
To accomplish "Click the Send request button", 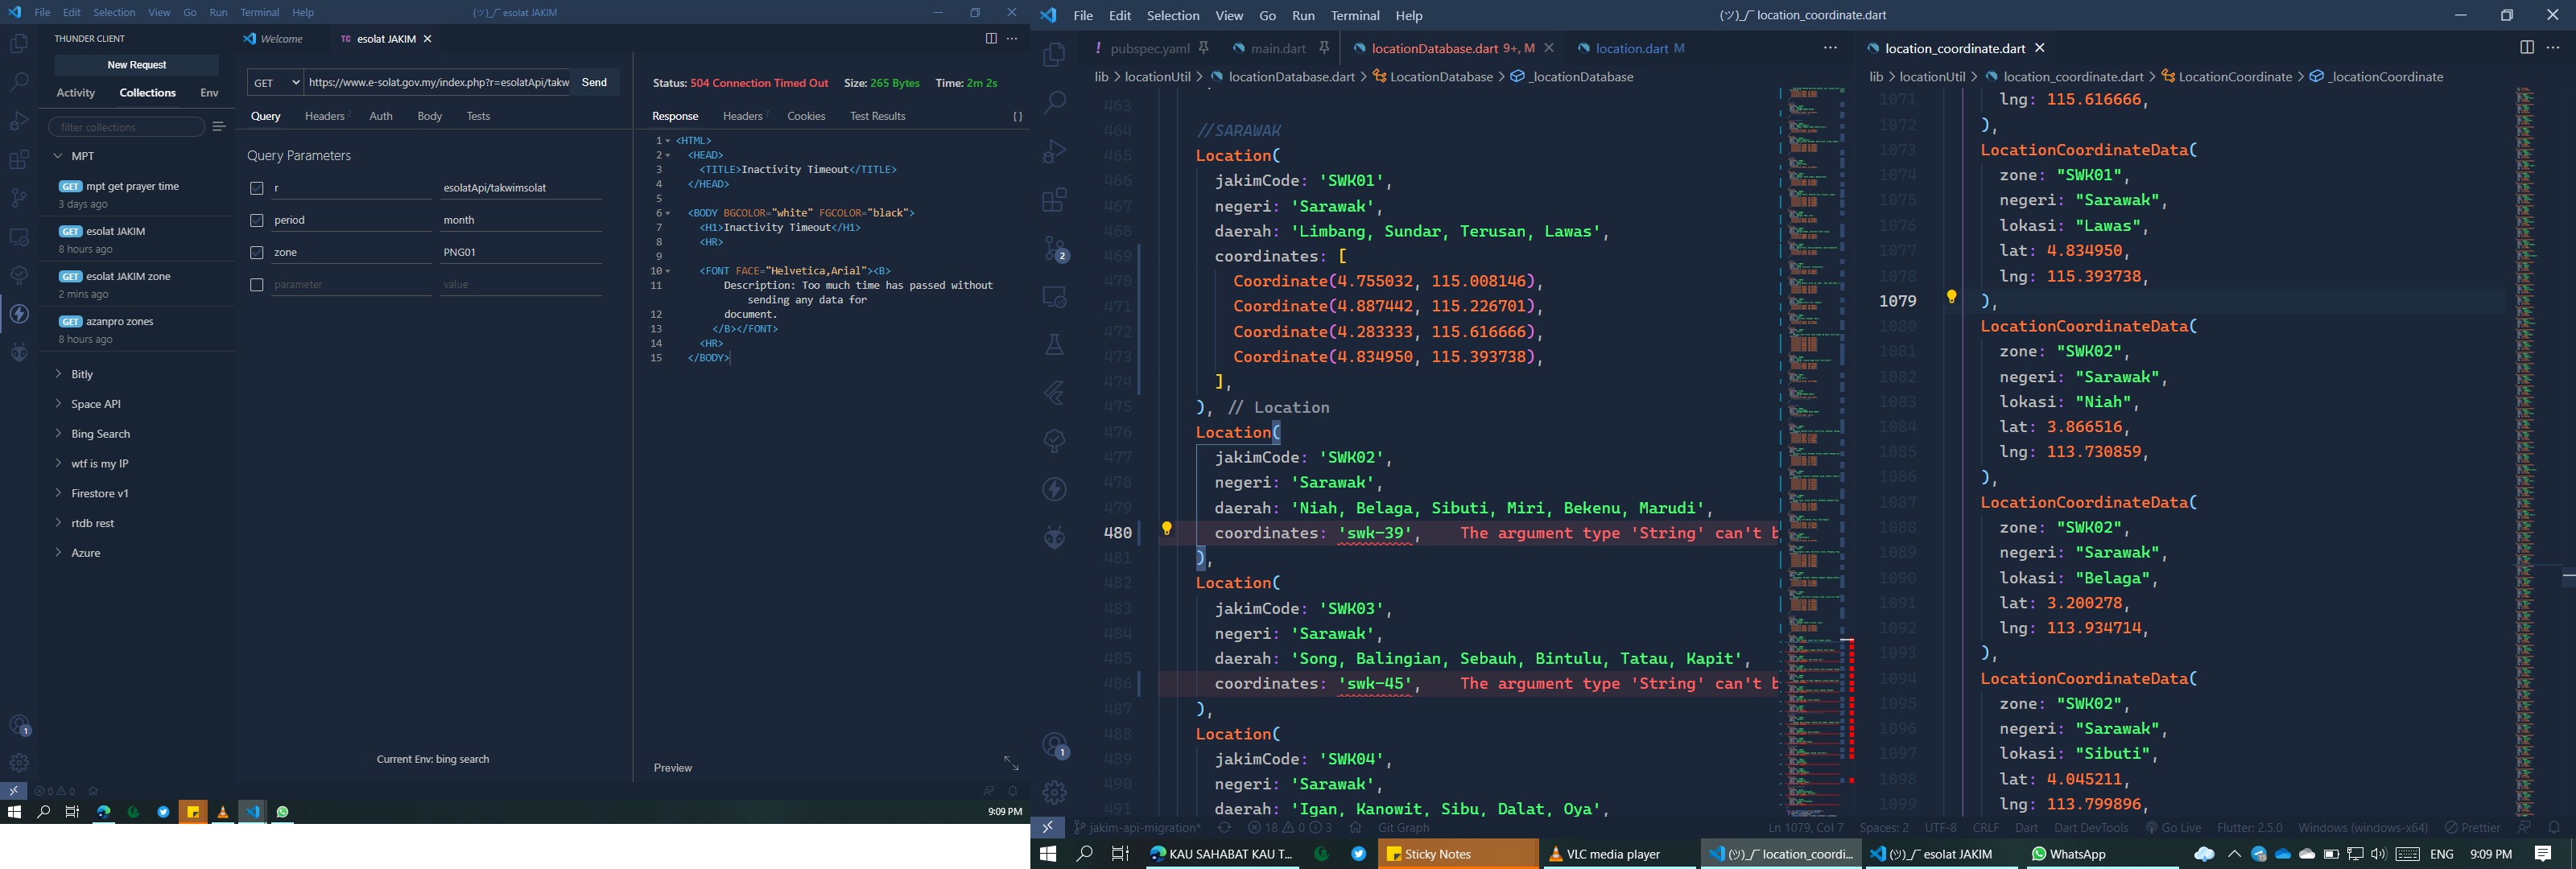I will click(594, 82).
